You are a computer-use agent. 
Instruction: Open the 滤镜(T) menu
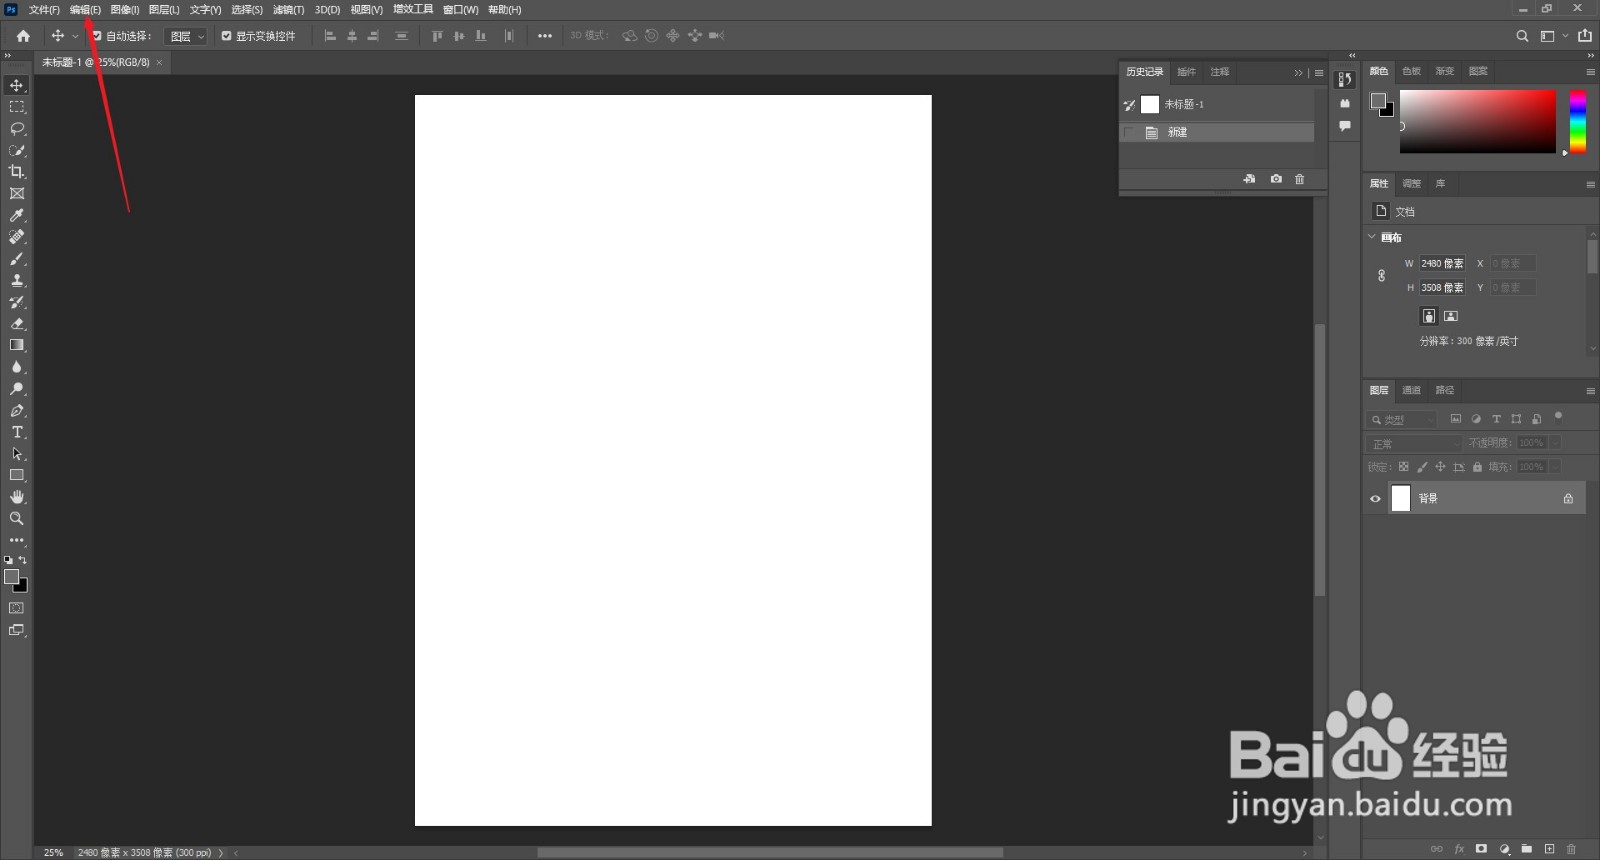pyautogui.click(x=288, y=9)
